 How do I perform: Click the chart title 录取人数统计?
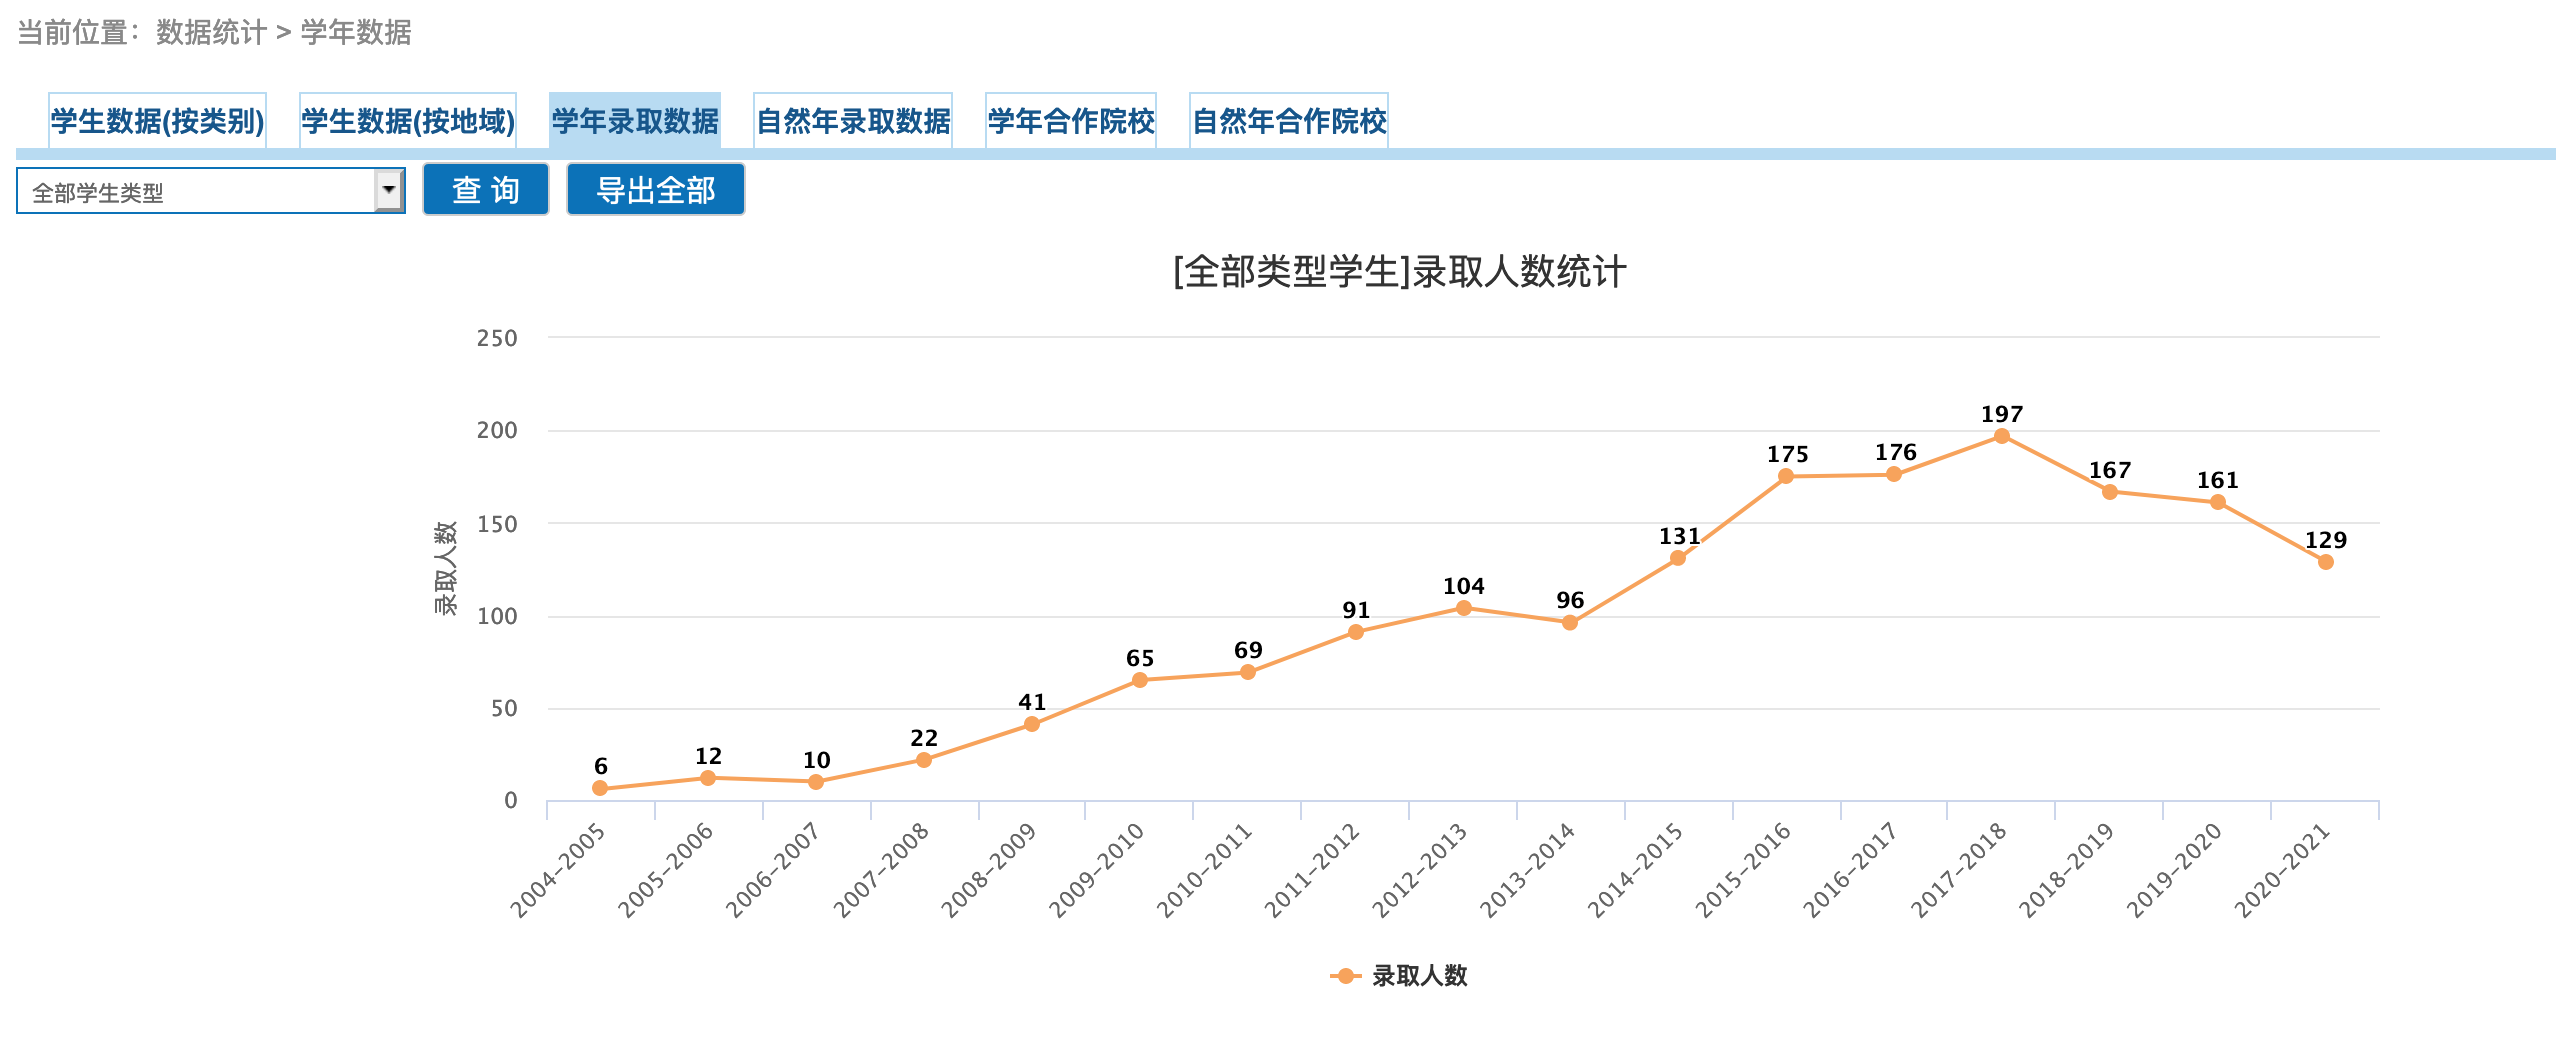point(1399,272)
